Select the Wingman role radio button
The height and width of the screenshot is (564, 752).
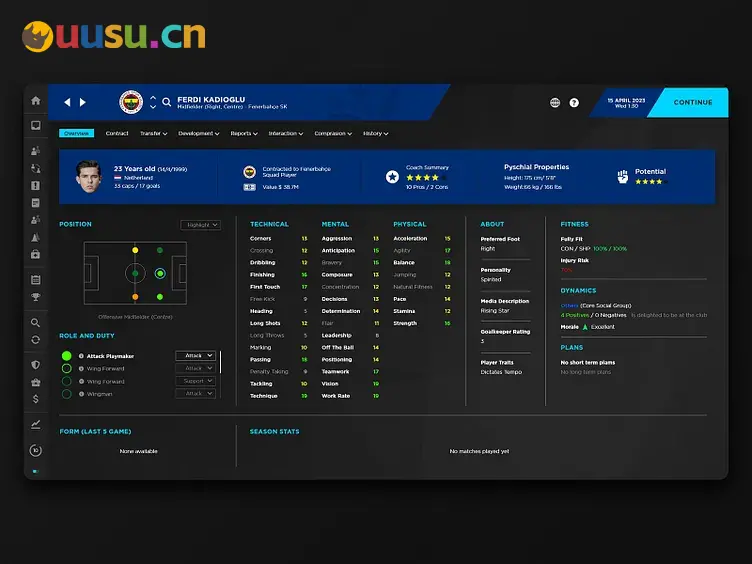(67, 394)
